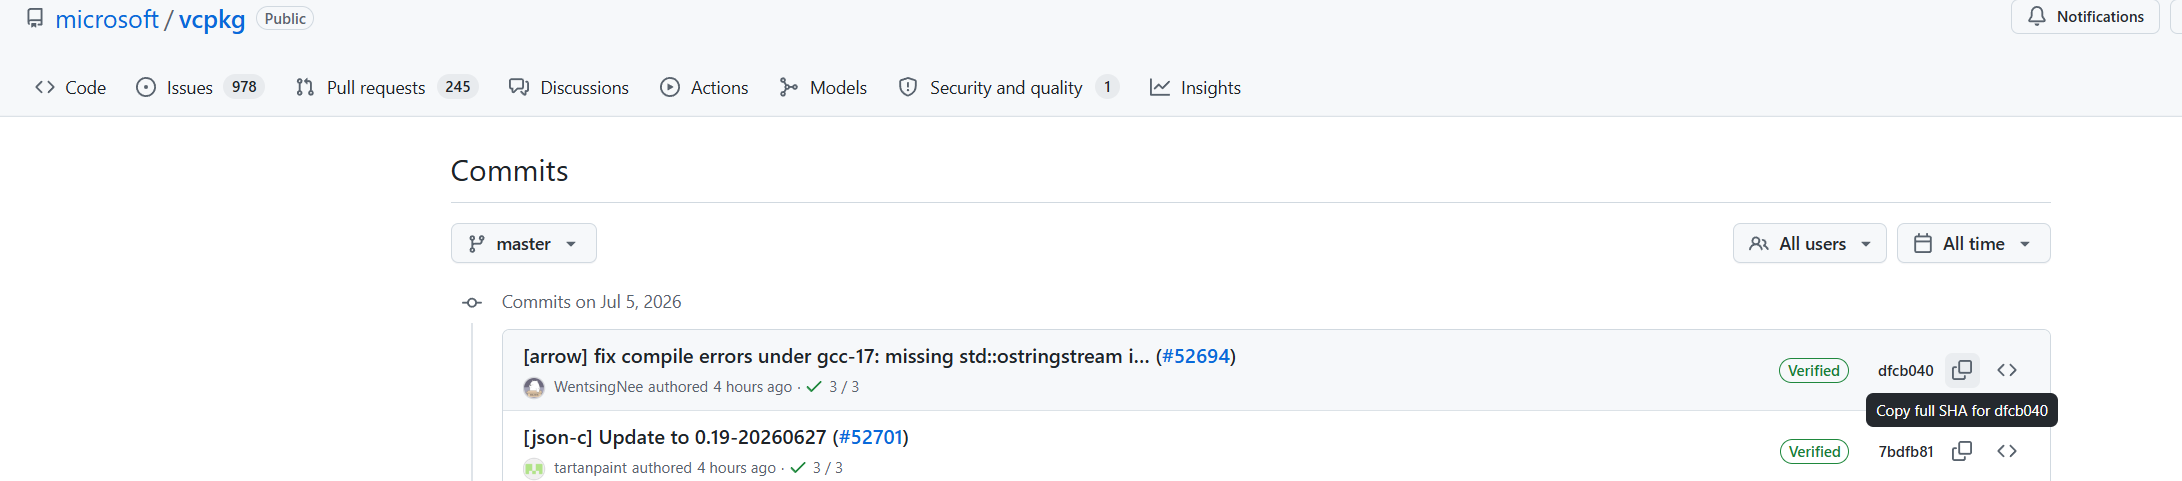This screenshot has height=481, width=2182.
Task: Click the Notifications bell button
Action: point(2085,17)
